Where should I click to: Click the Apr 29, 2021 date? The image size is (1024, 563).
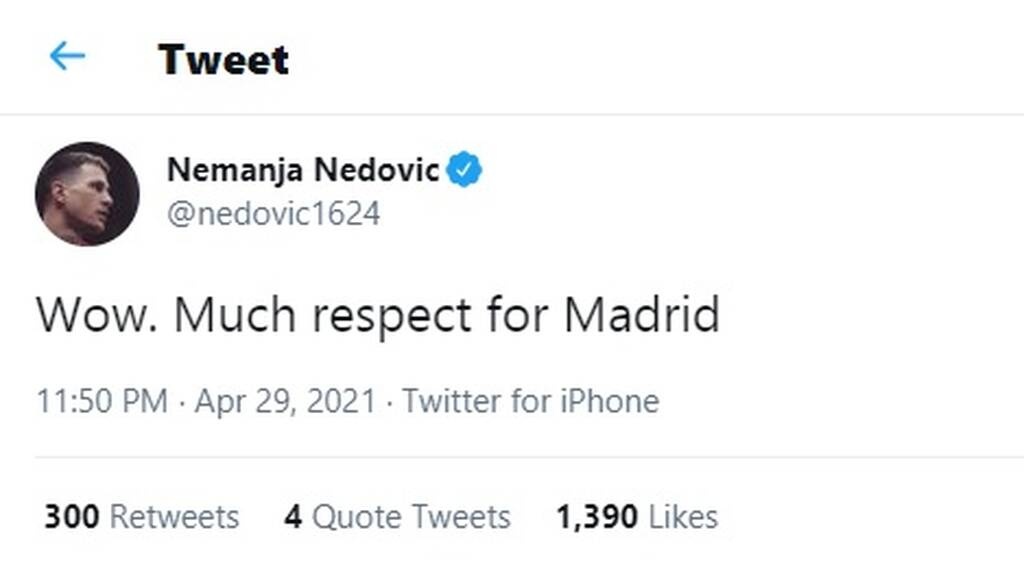coord(285,402)
